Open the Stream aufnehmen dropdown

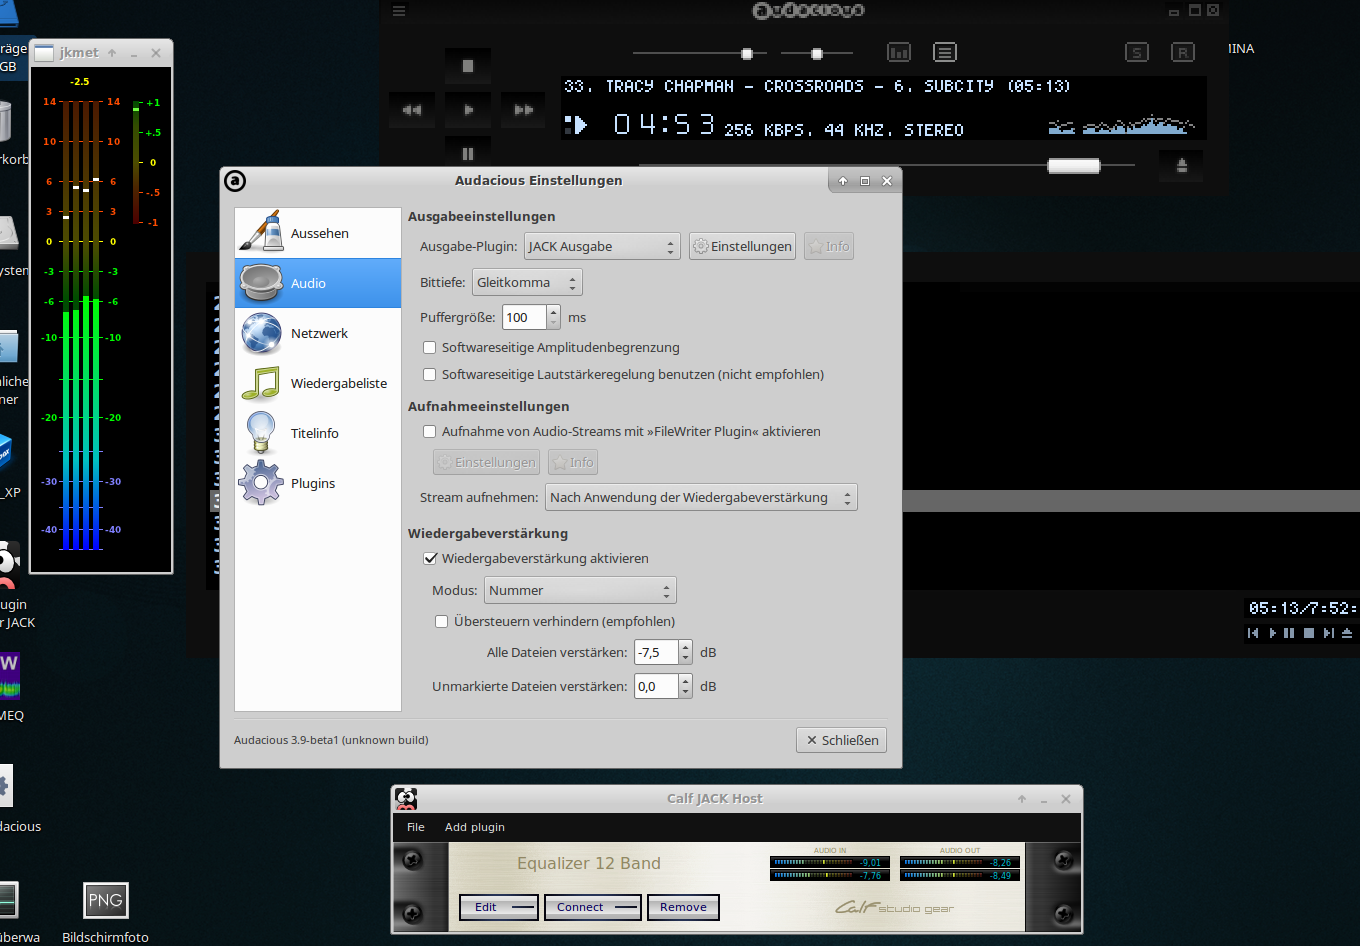click(701, 498)
